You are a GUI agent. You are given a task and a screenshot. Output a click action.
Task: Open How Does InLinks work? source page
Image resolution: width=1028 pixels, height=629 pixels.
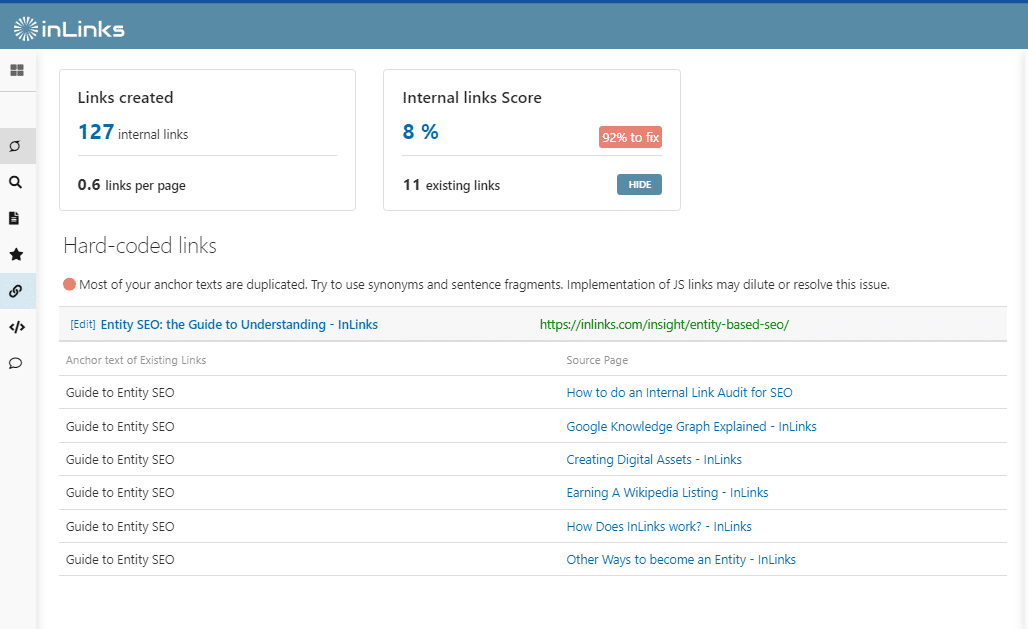(659, 526)
